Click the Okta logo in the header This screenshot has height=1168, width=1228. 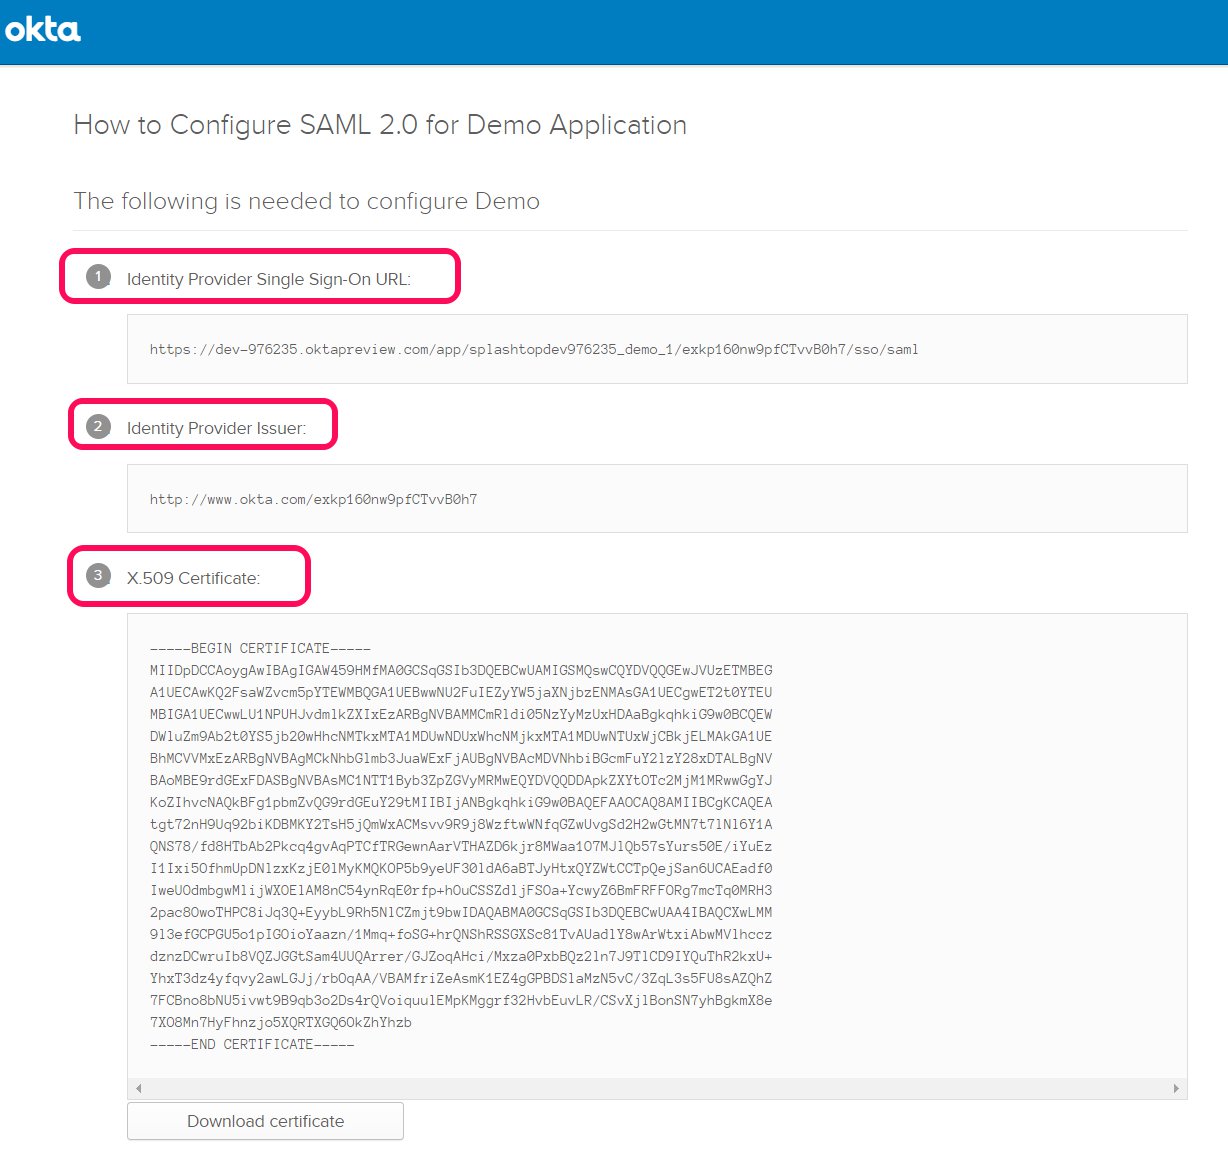pyautogui.click(x=43, y=30)
